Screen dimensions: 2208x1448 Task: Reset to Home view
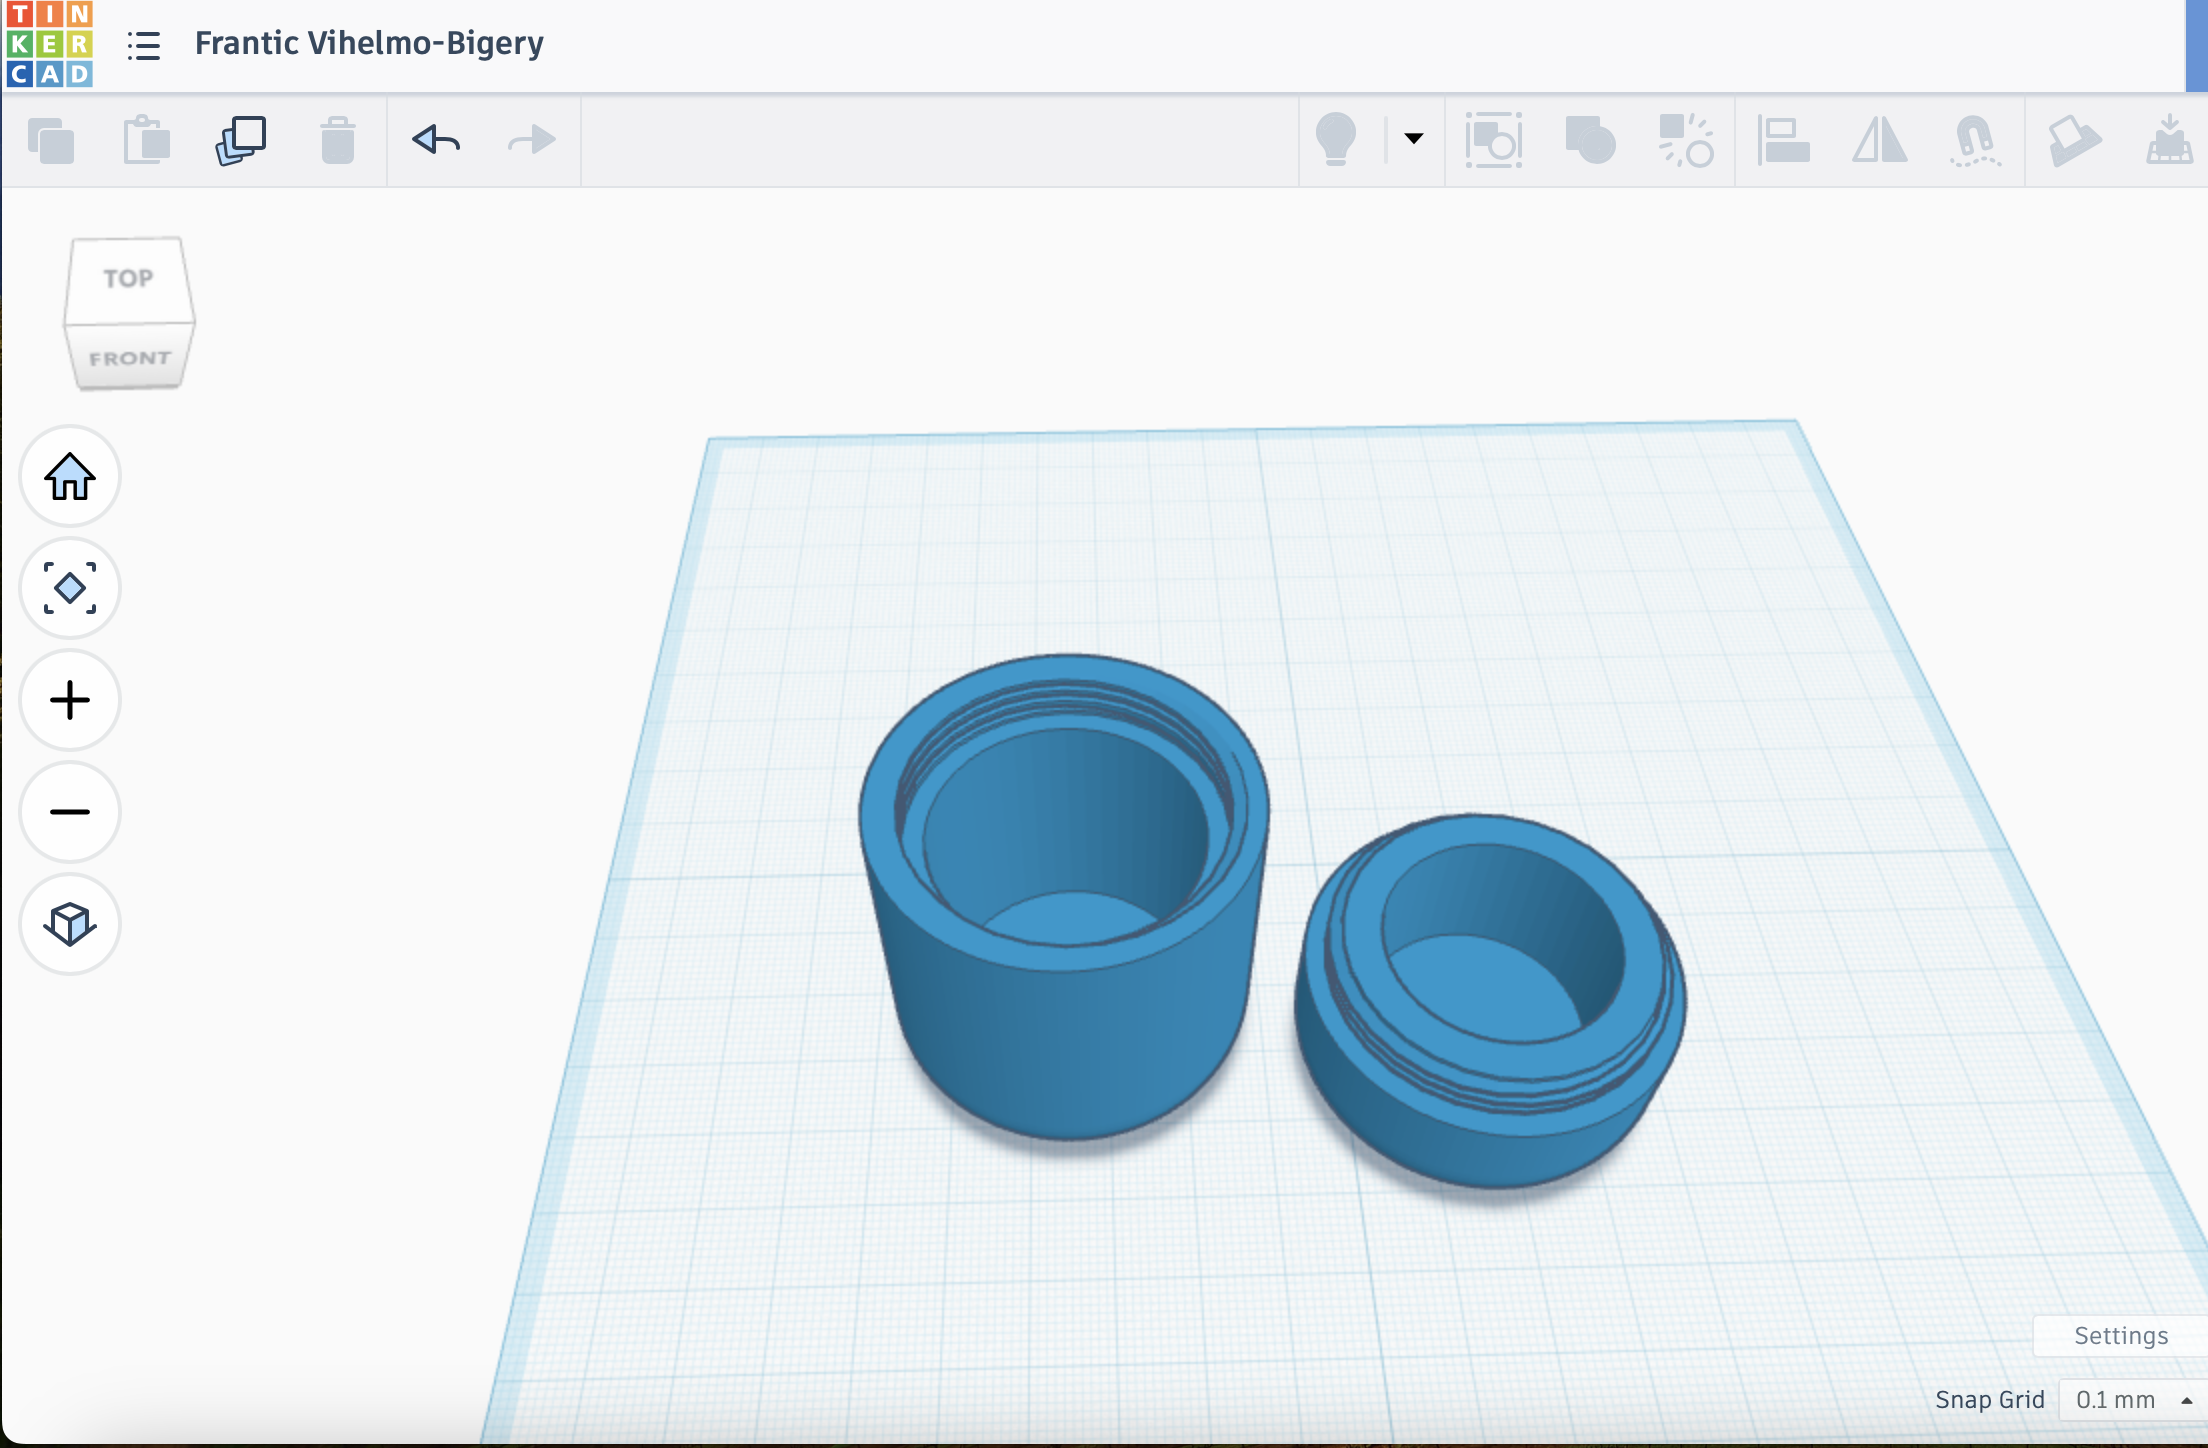(70, 476)
